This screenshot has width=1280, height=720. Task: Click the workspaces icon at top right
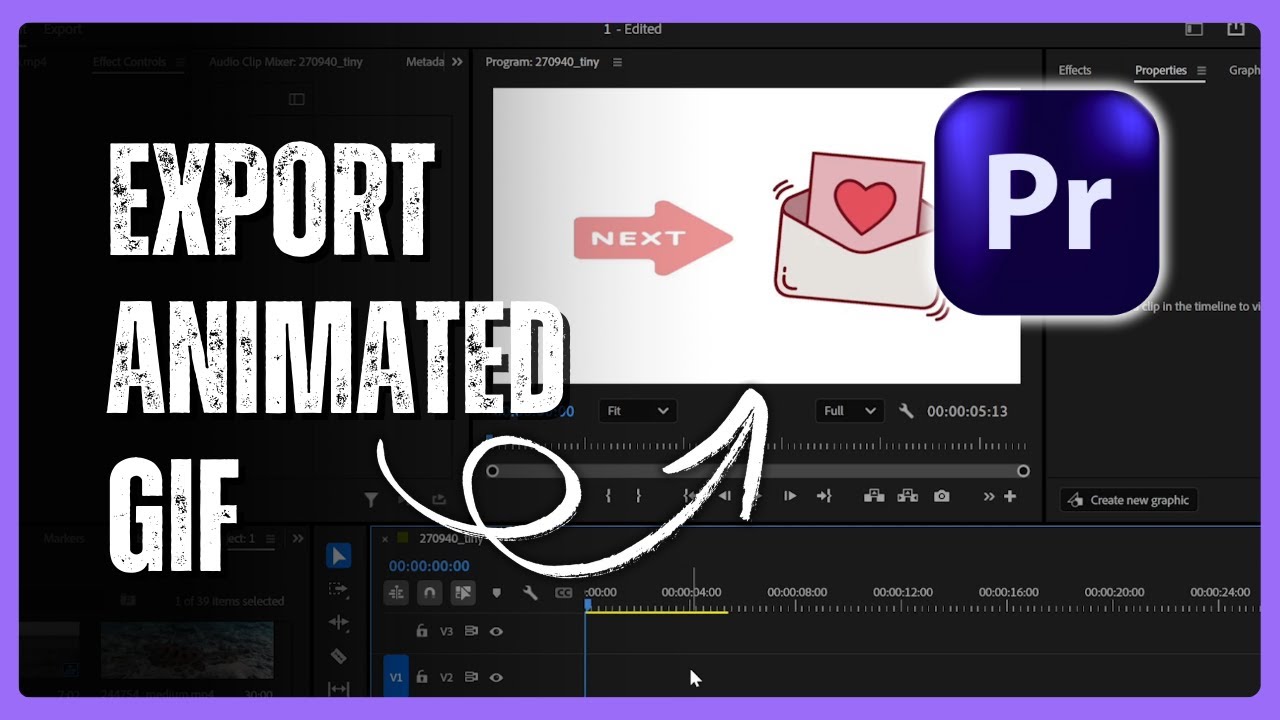pos(1194,29)
